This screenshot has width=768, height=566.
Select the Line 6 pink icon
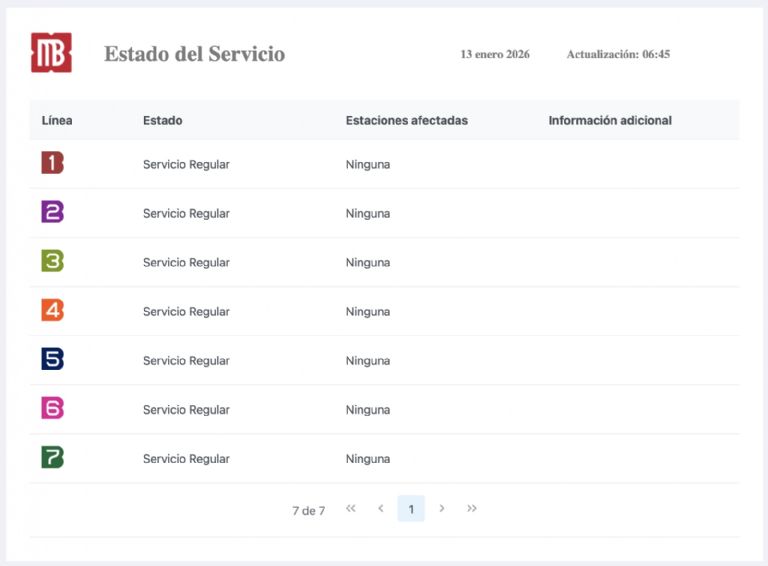[x=52, y=408]
